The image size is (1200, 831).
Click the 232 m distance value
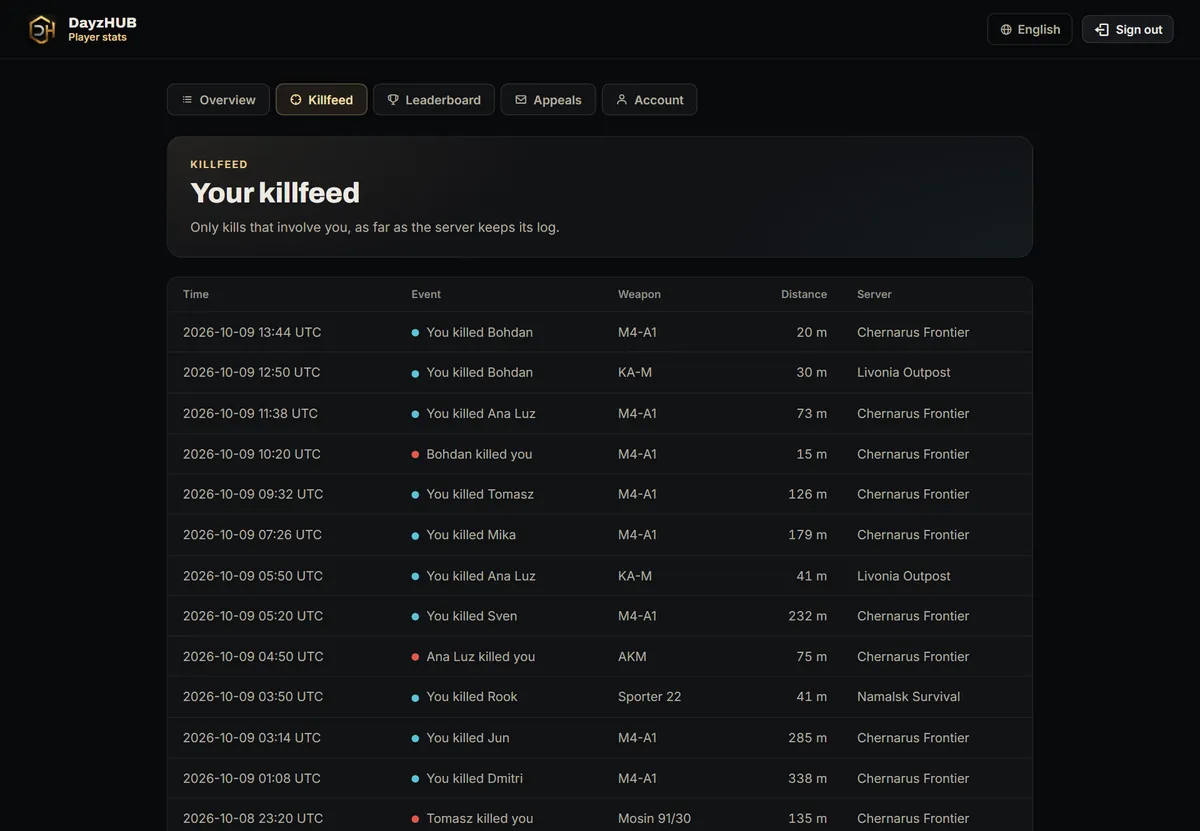click(x=807, y=616)
